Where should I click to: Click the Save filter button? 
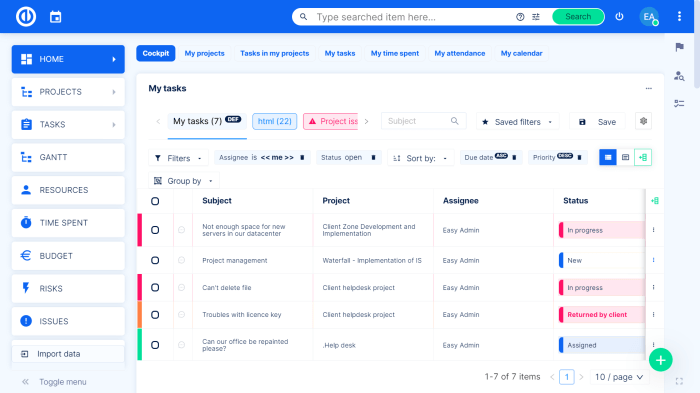(597, 122)
